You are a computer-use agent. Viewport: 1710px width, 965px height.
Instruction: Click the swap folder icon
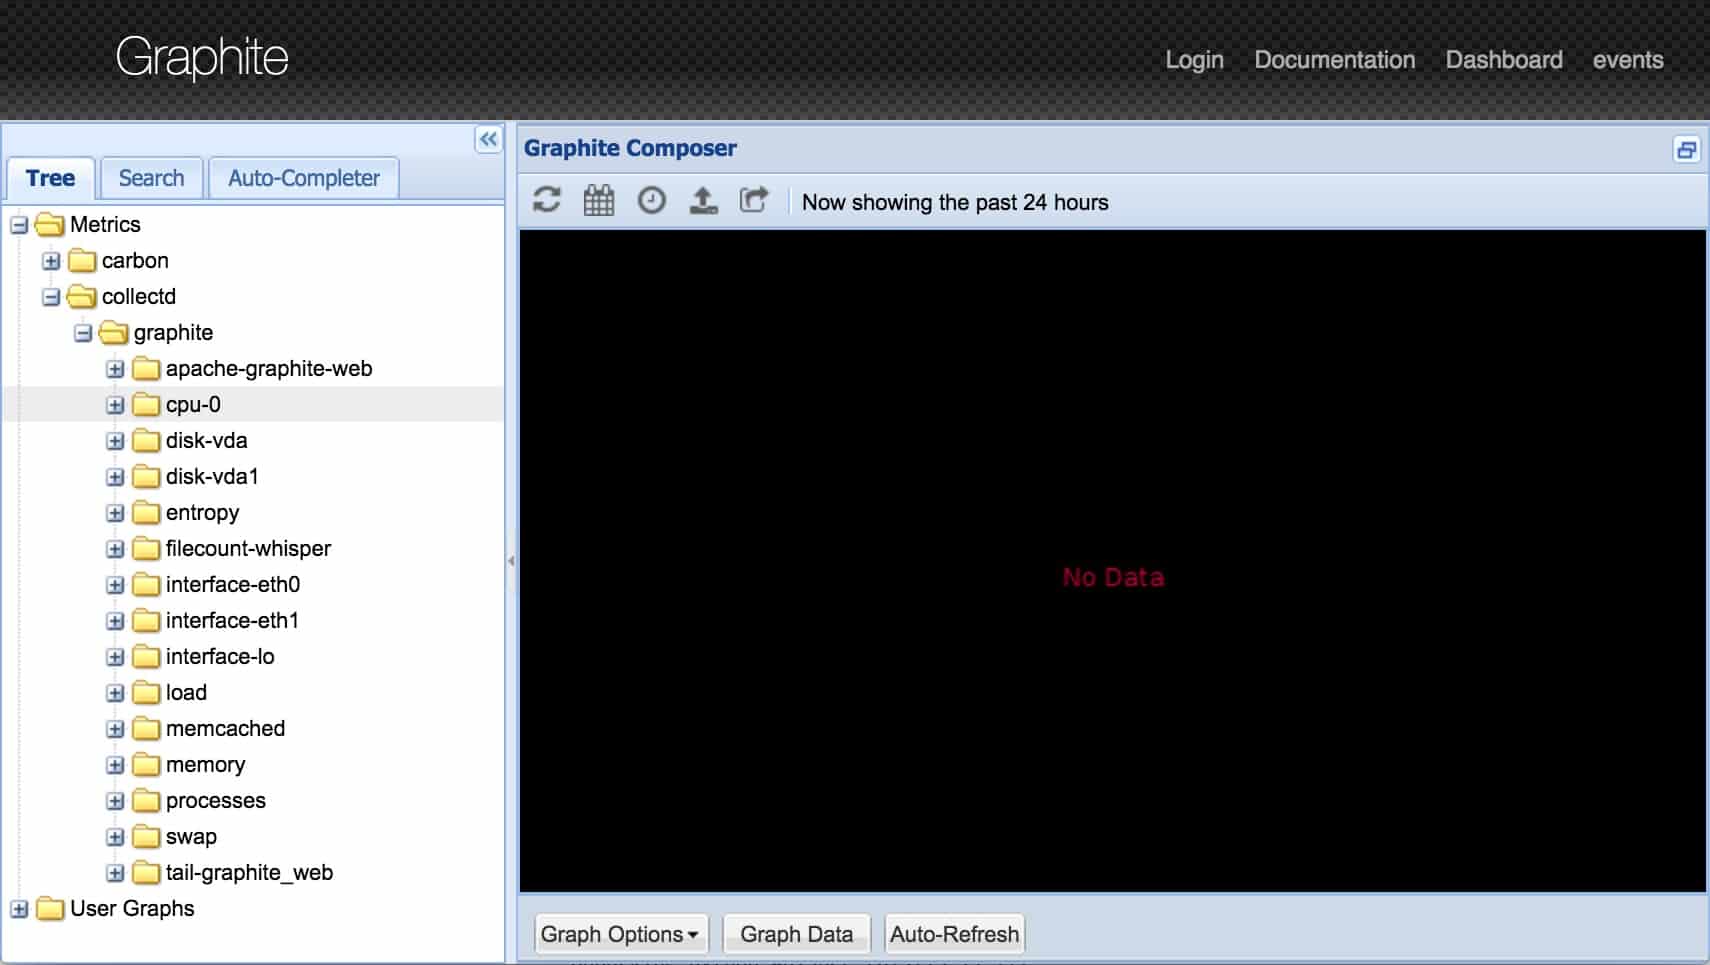click(146, 836)
